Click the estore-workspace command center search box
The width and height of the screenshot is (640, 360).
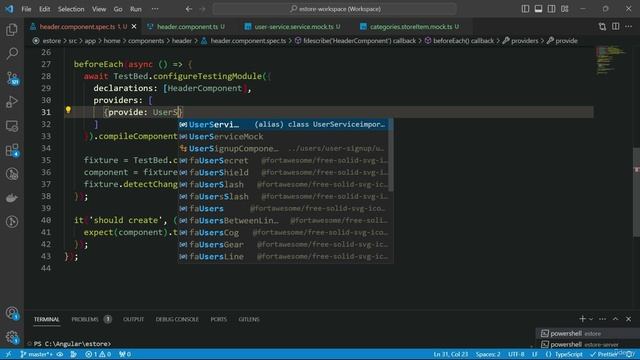coord(335,9)
